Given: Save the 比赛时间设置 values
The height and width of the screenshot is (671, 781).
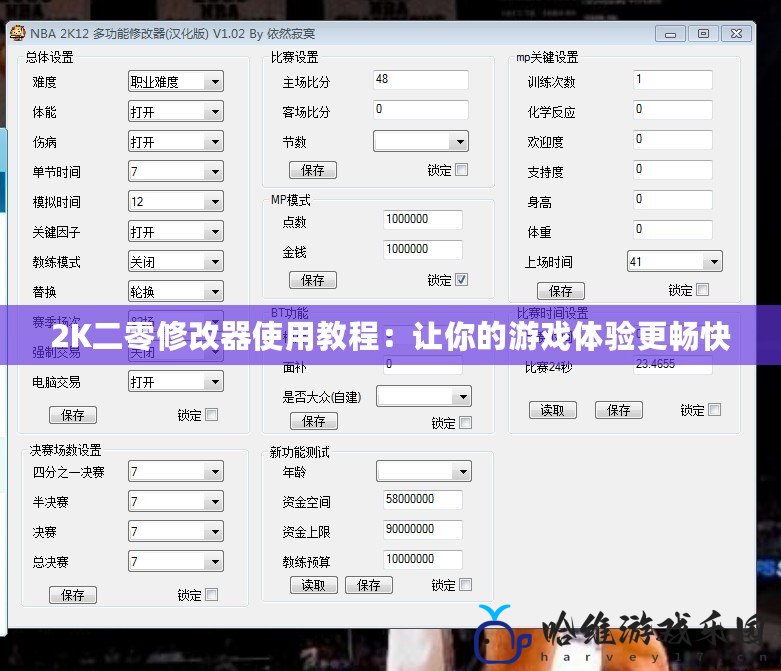Looking at the screenshot, I should [x=619, y=410].
